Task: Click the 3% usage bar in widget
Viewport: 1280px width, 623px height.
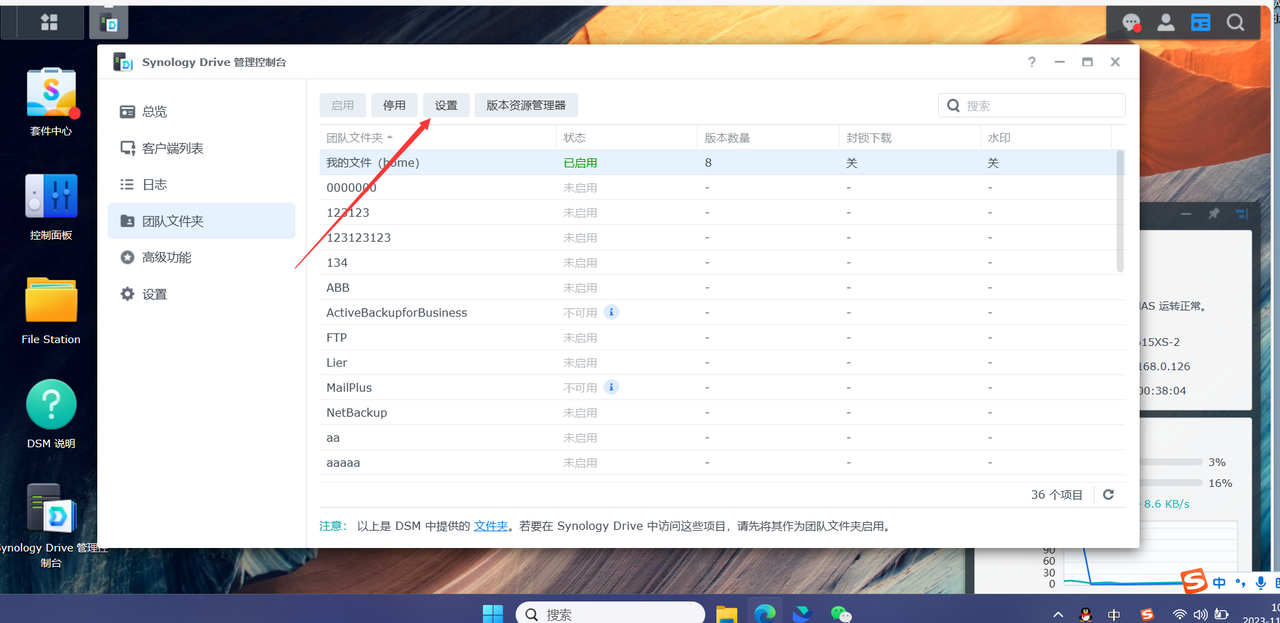Action: click(x=1171, y=462)
